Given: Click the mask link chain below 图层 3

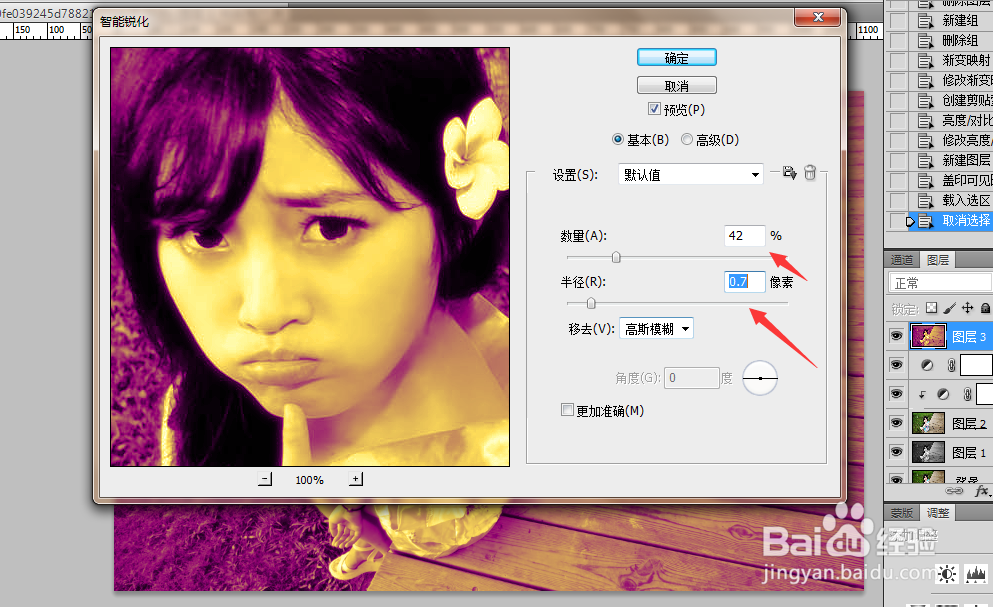Looking at the screenshot, I should pyautogui.click(x=951, y=365).
